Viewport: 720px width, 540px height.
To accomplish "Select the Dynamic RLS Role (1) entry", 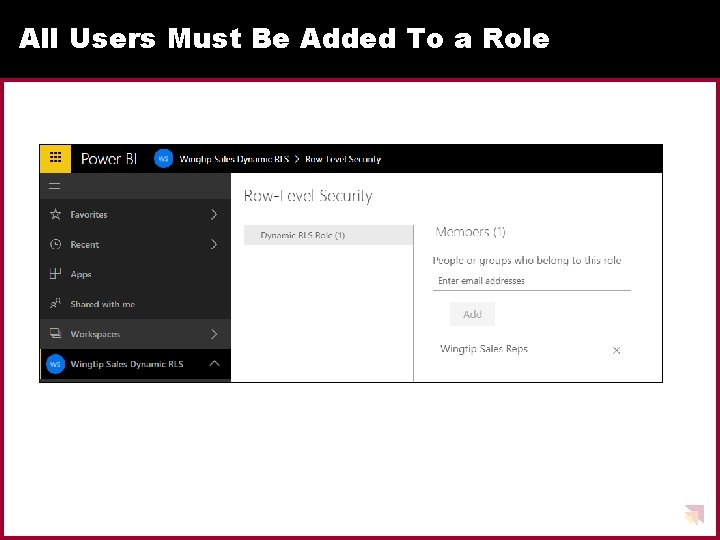I will pyautogui.click(x=328, y=235).
